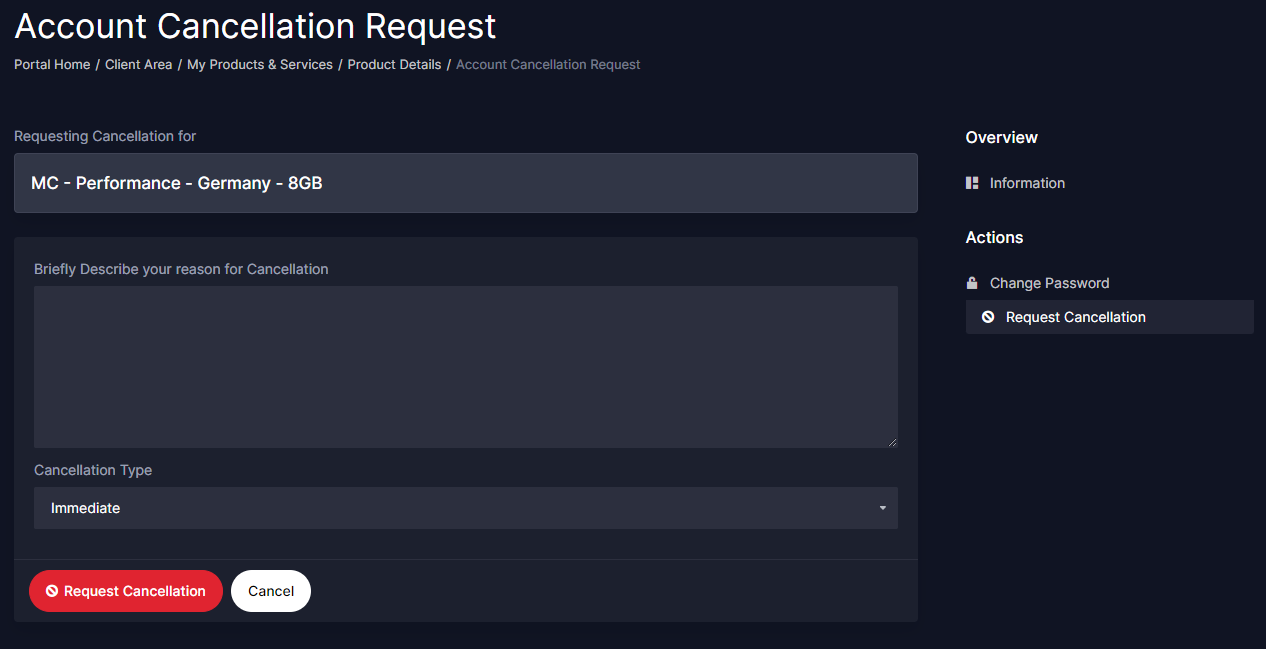
Task: Click the lock icon beside Change Password
Action: tap(972, 283)
